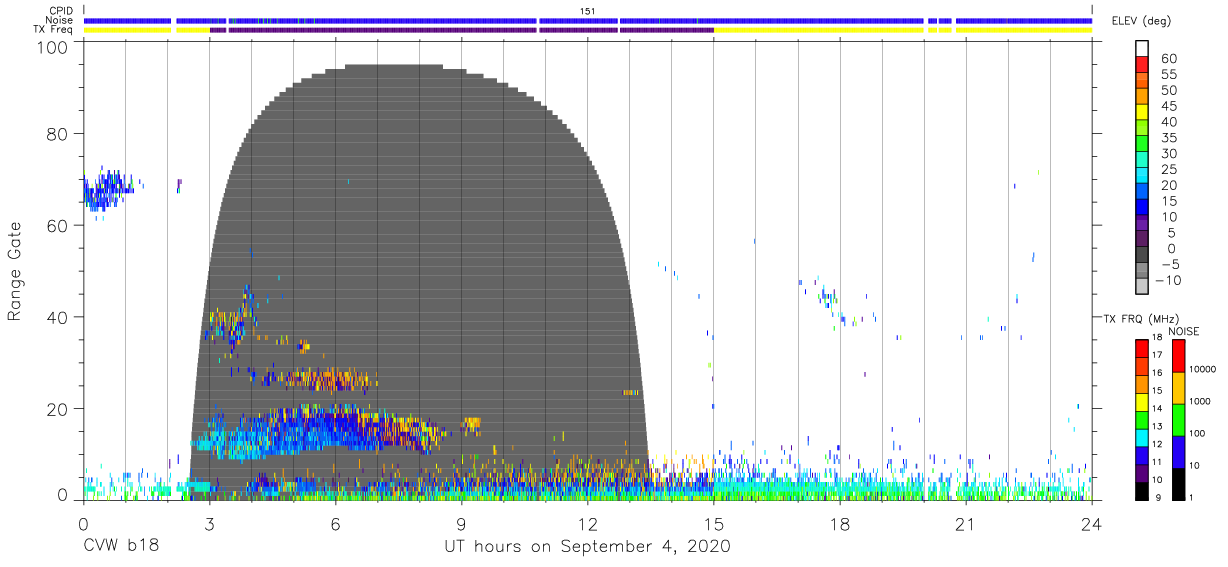1228x567 pixels.
Task: Pick the black bottom segment of the TX FRQ color bar
Action: tap(1141, 491)
